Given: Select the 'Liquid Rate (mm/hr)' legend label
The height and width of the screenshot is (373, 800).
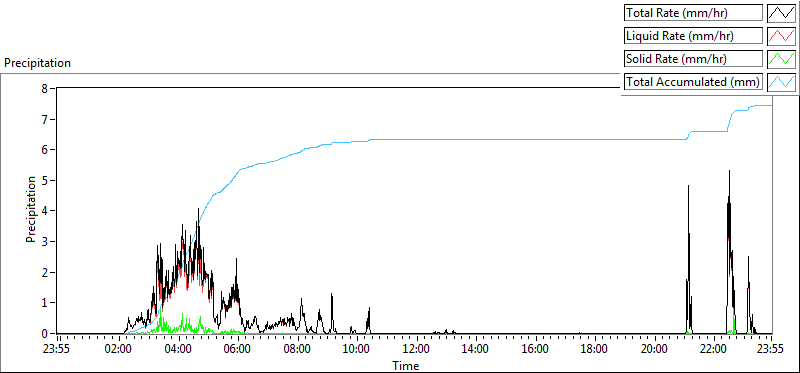Looking at the screenshot, I should pos(693,36).
